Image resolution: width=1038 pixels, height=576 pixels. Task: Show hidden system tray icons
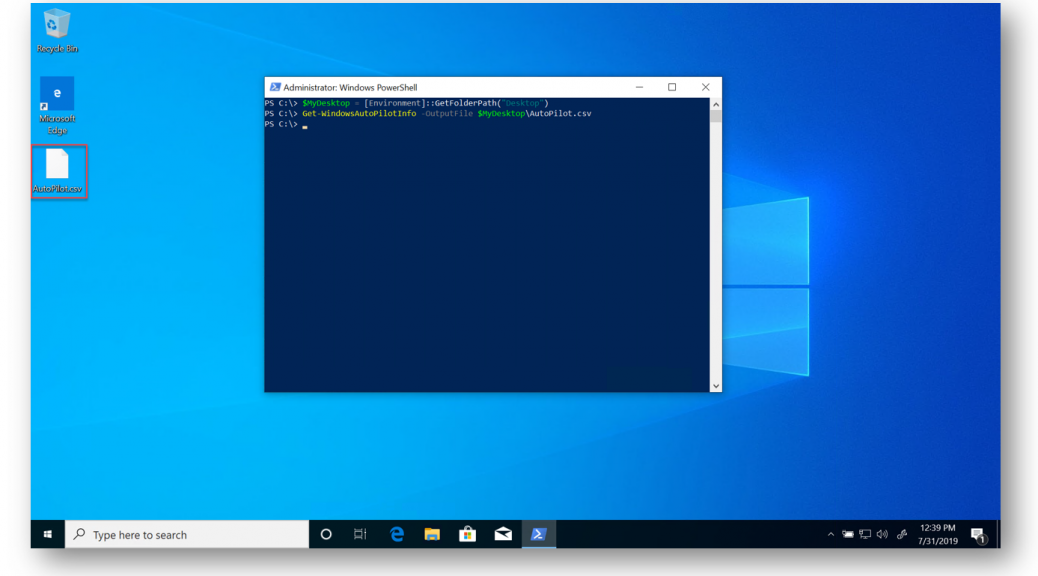coord(831,534)
